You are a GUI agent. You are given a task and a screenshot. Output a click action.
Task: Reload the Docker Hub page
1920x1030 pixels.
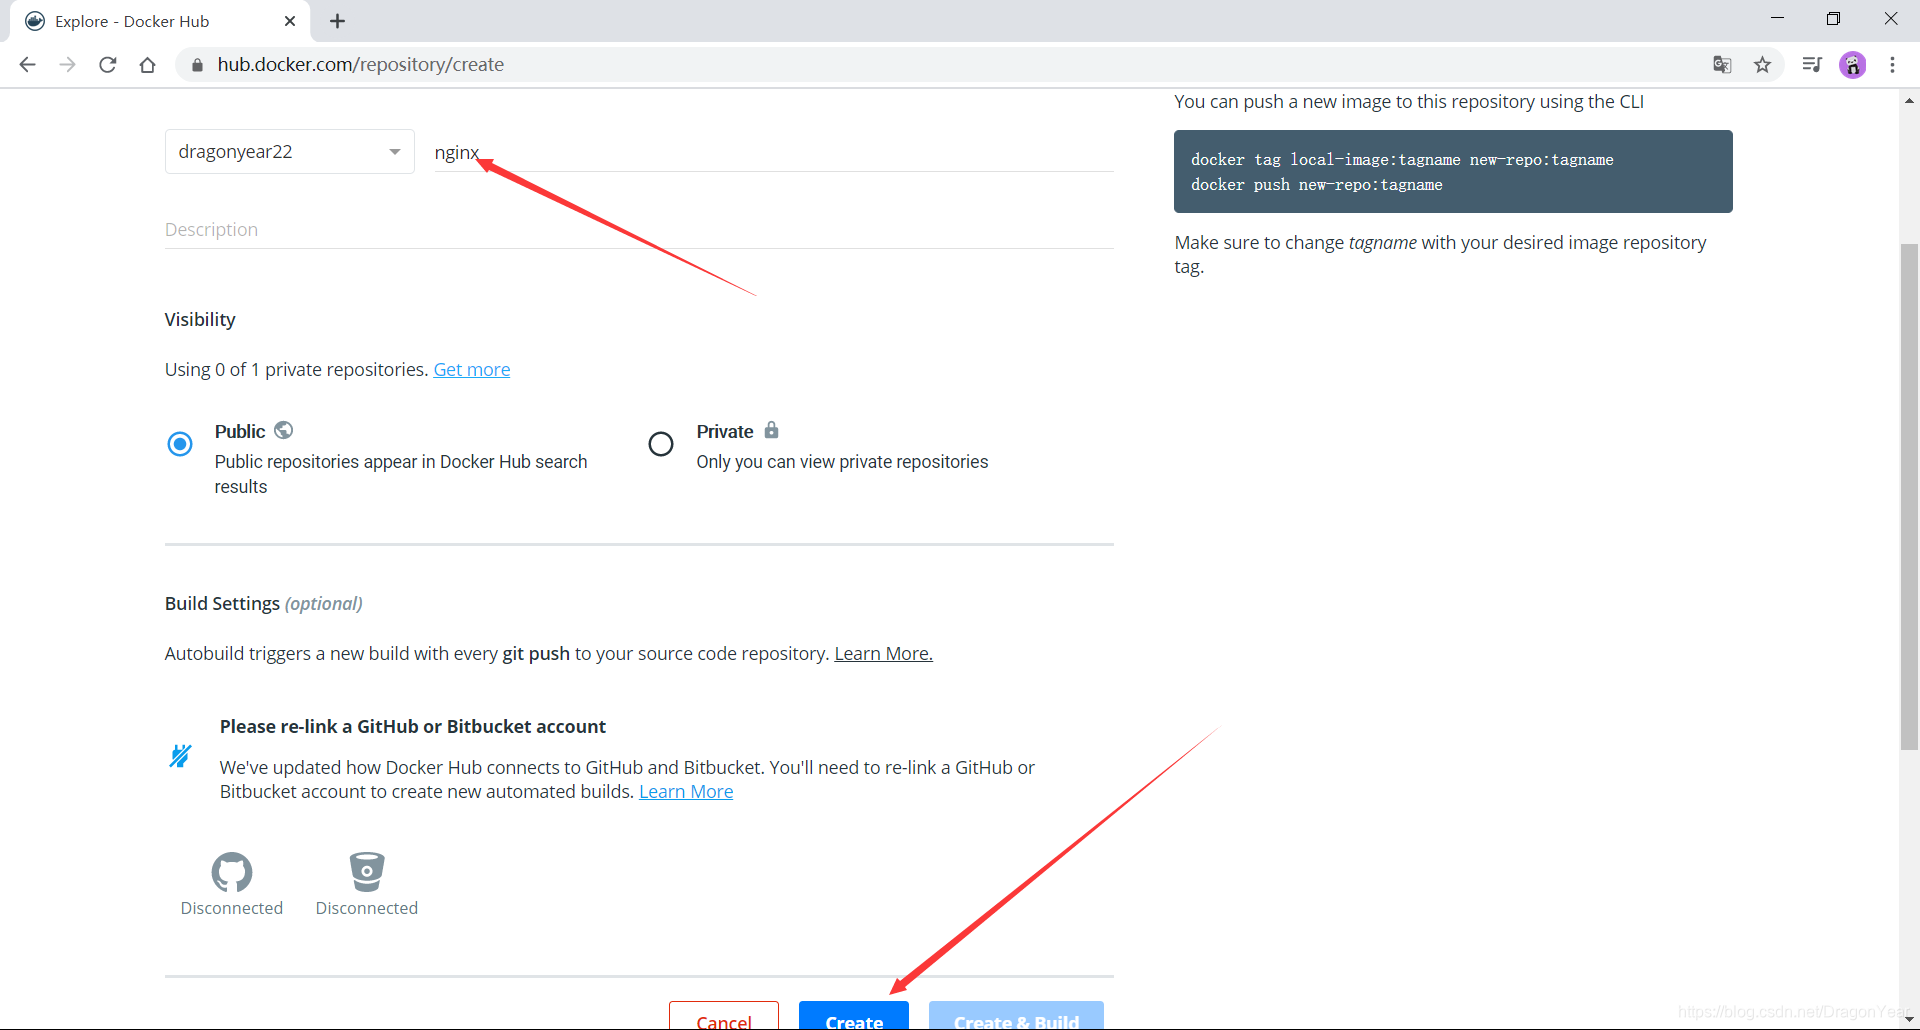(108, 65)
